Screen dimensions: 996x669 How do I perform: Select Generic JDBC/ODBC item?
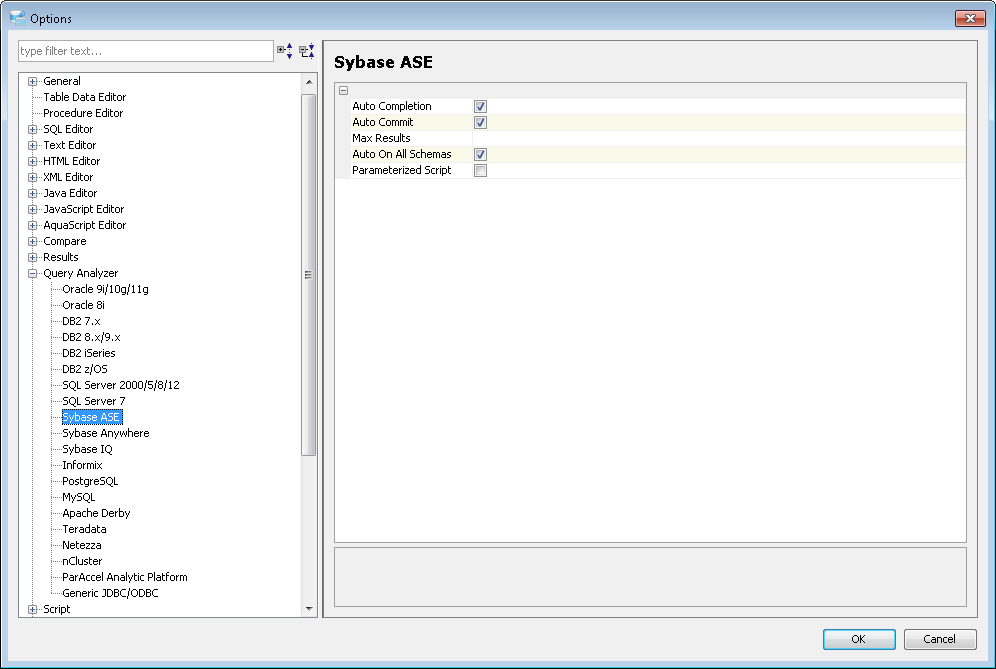tap(111, 593)
